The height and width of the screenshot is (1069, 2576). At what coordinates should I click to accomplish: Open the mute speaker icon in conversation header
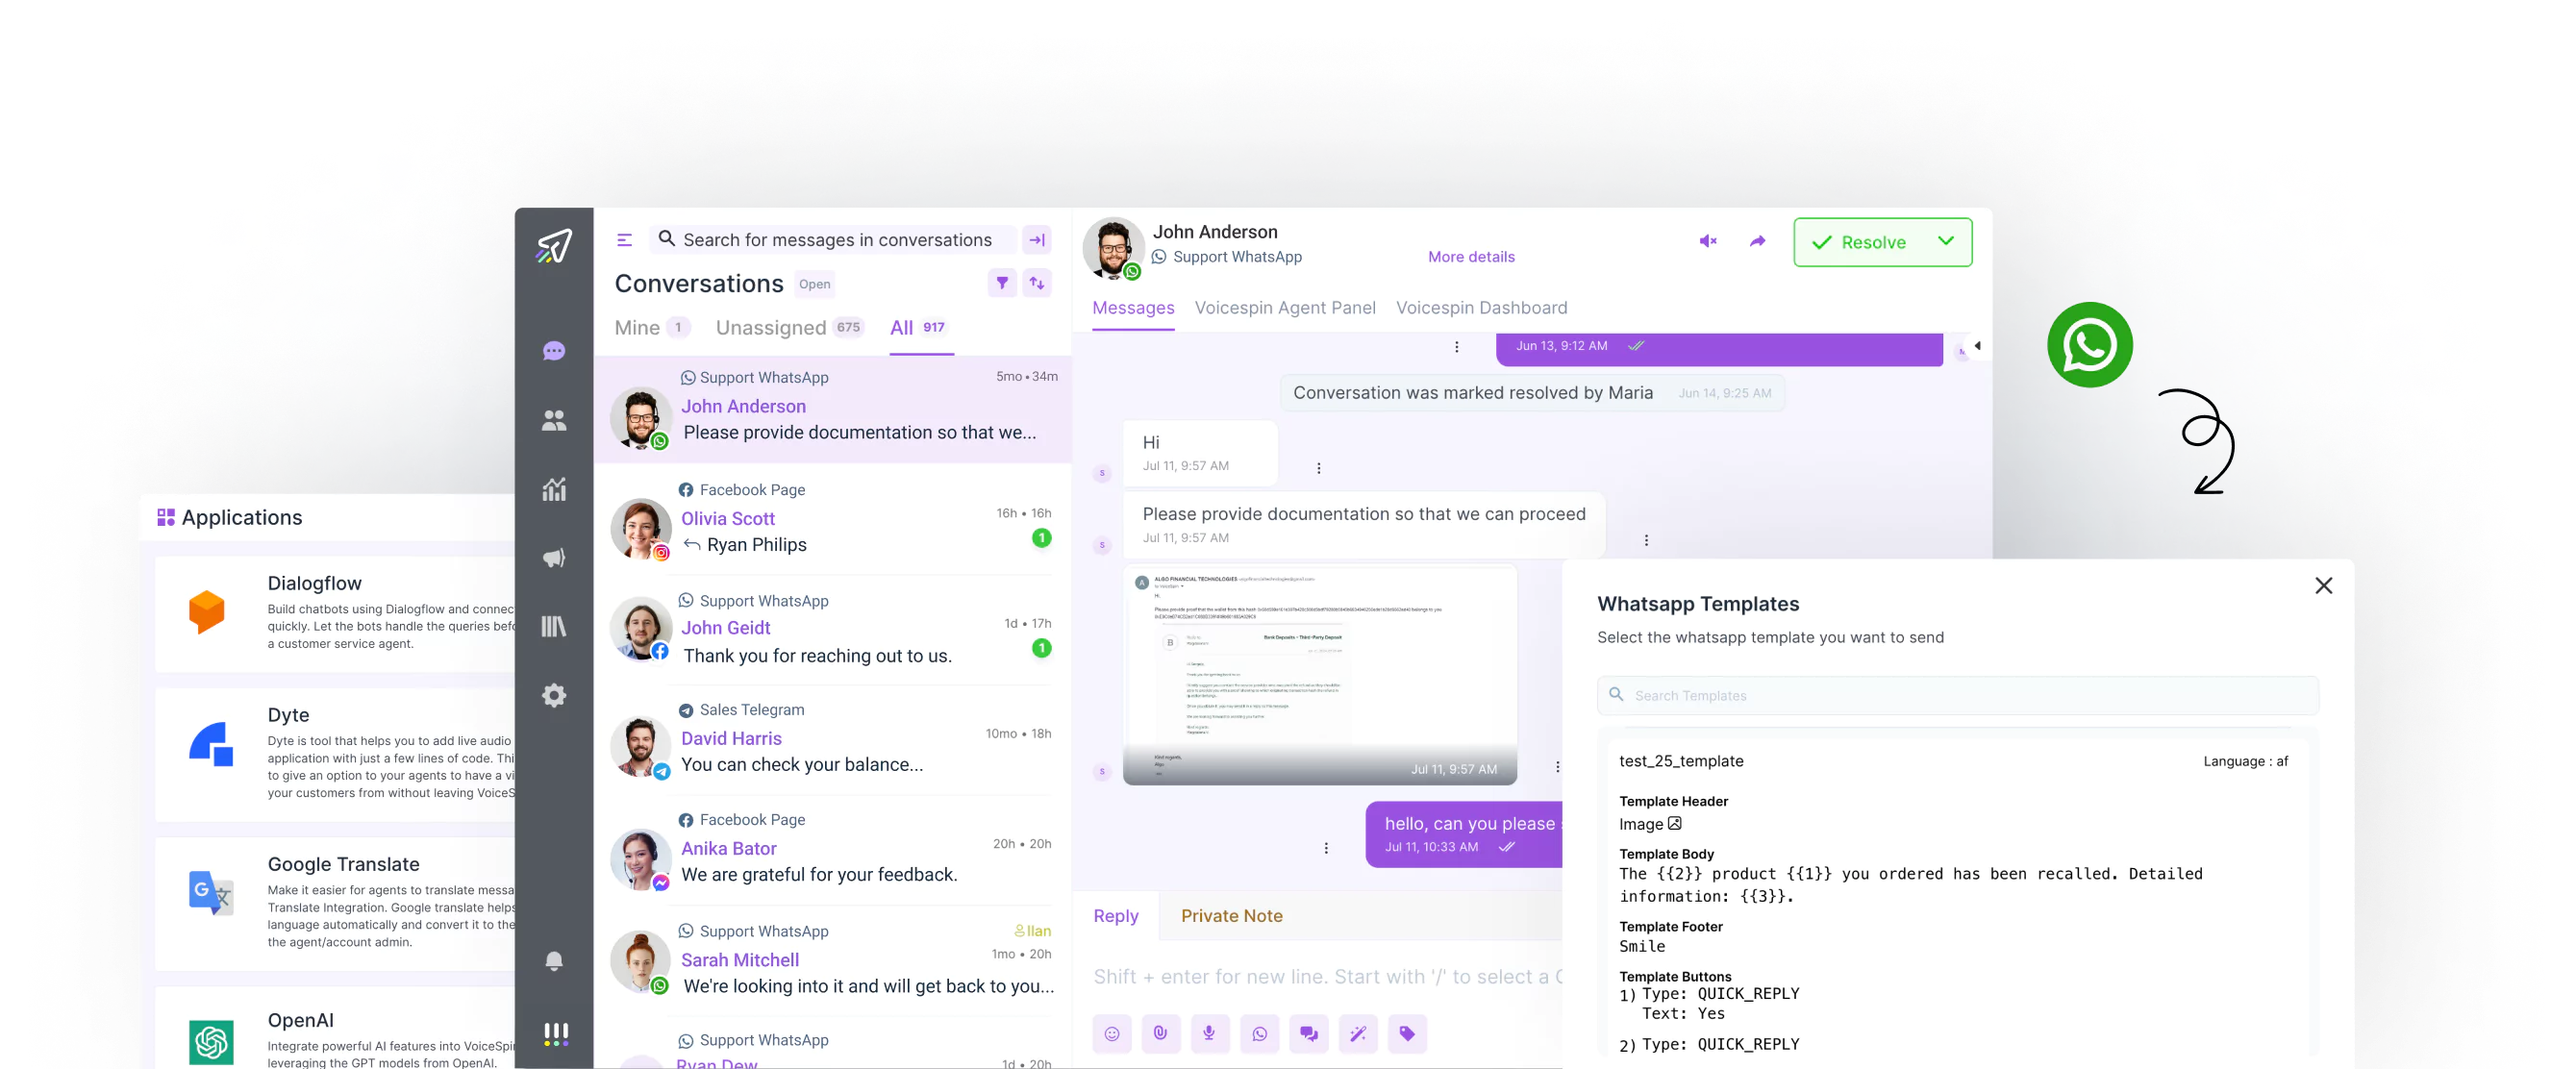[1707, 241]
